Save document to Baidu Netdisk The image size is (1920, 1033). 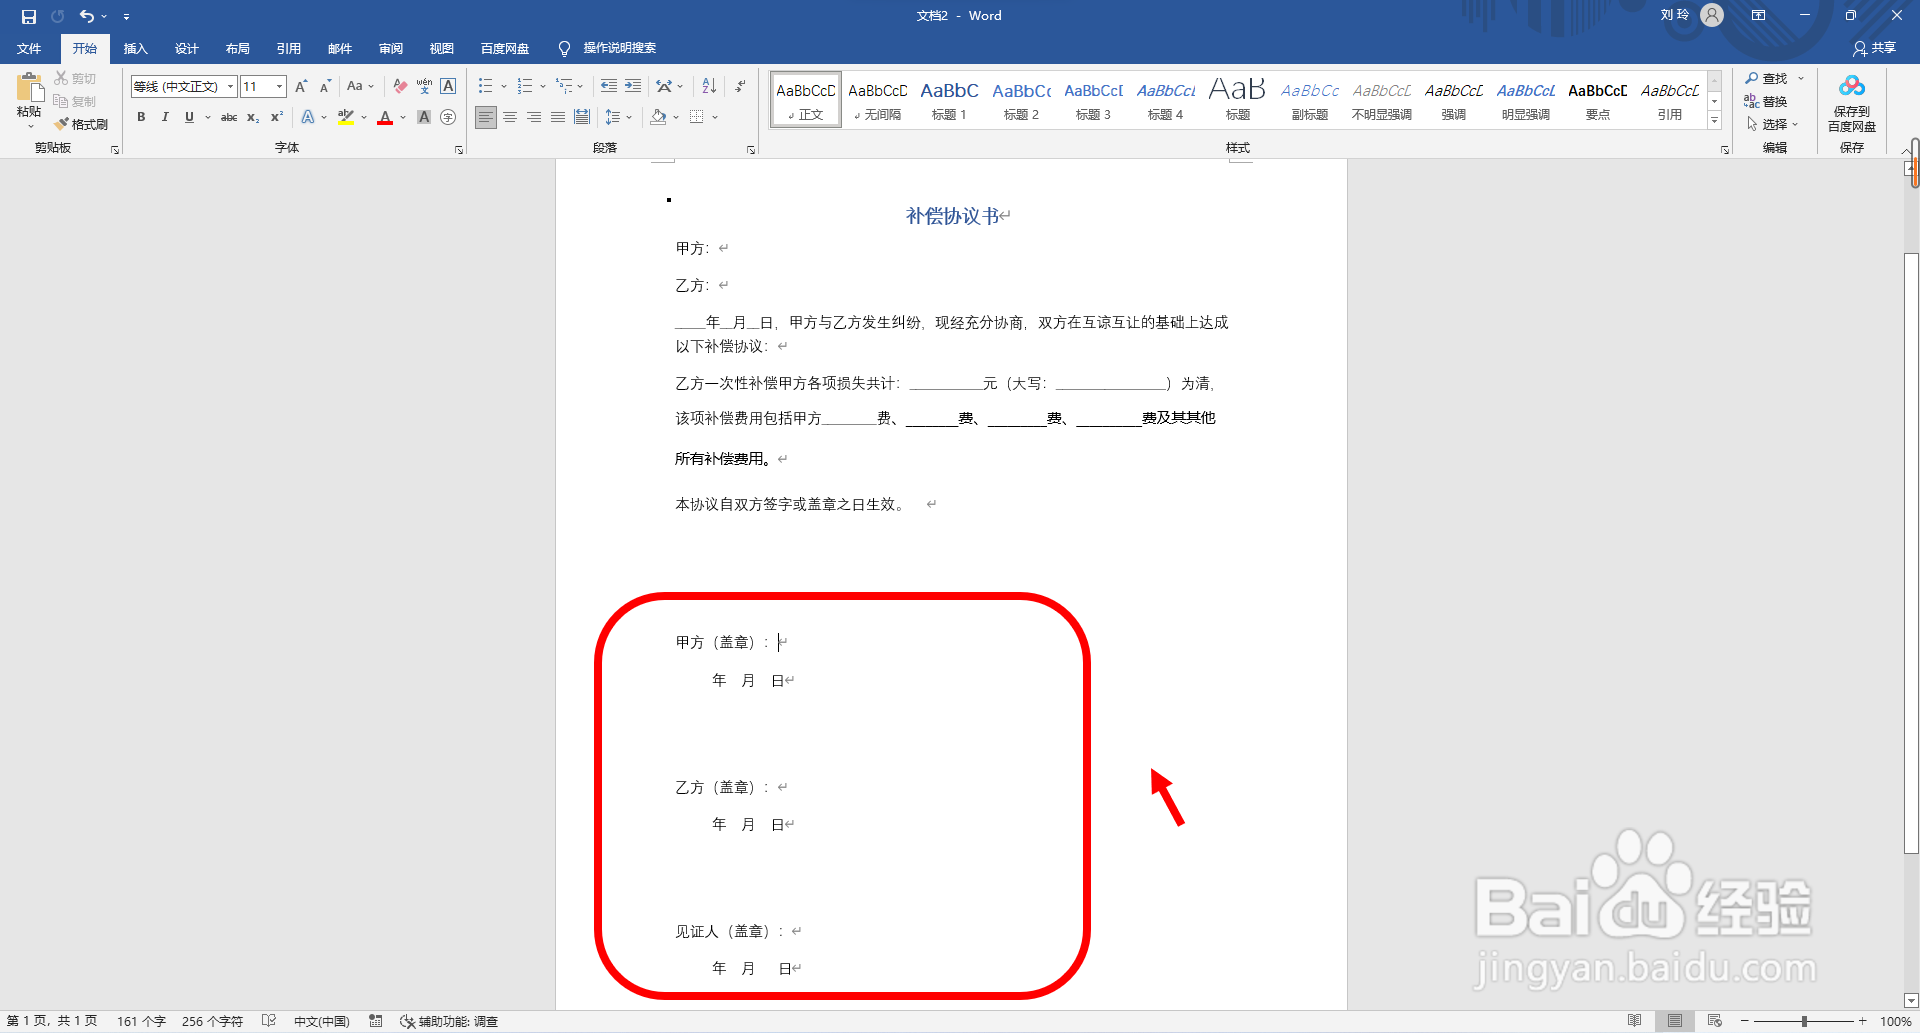1851,103
